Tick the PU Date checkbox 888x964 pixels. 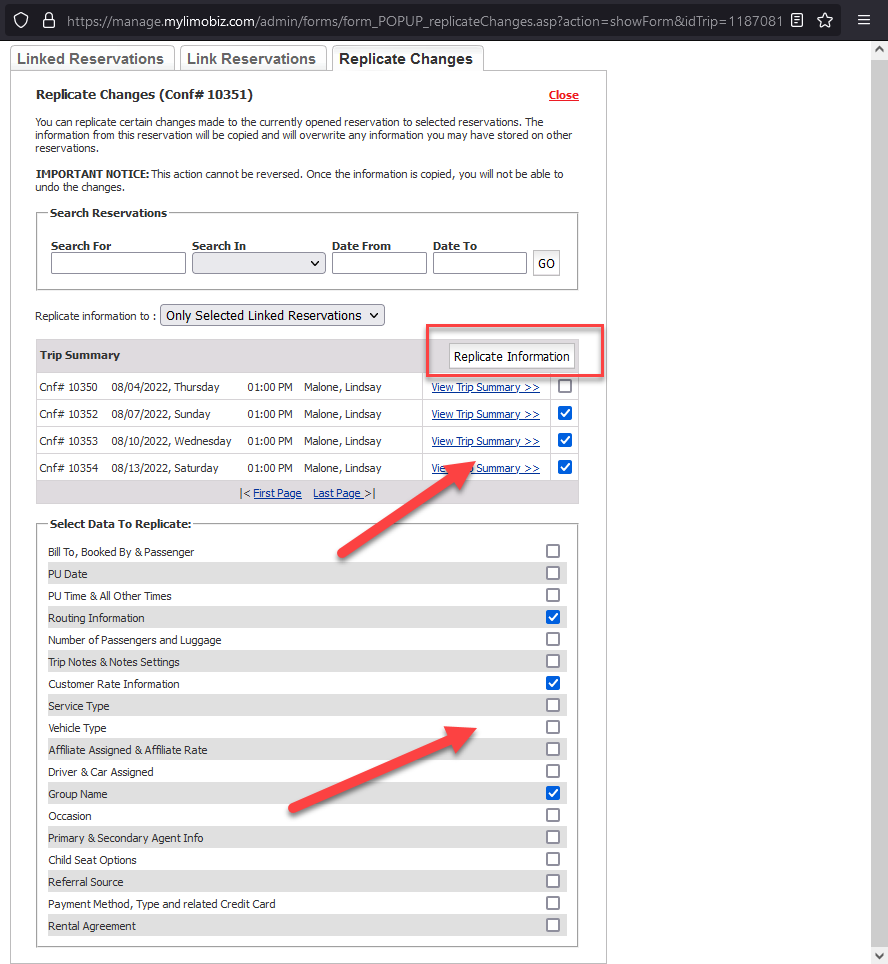(553, 573)
